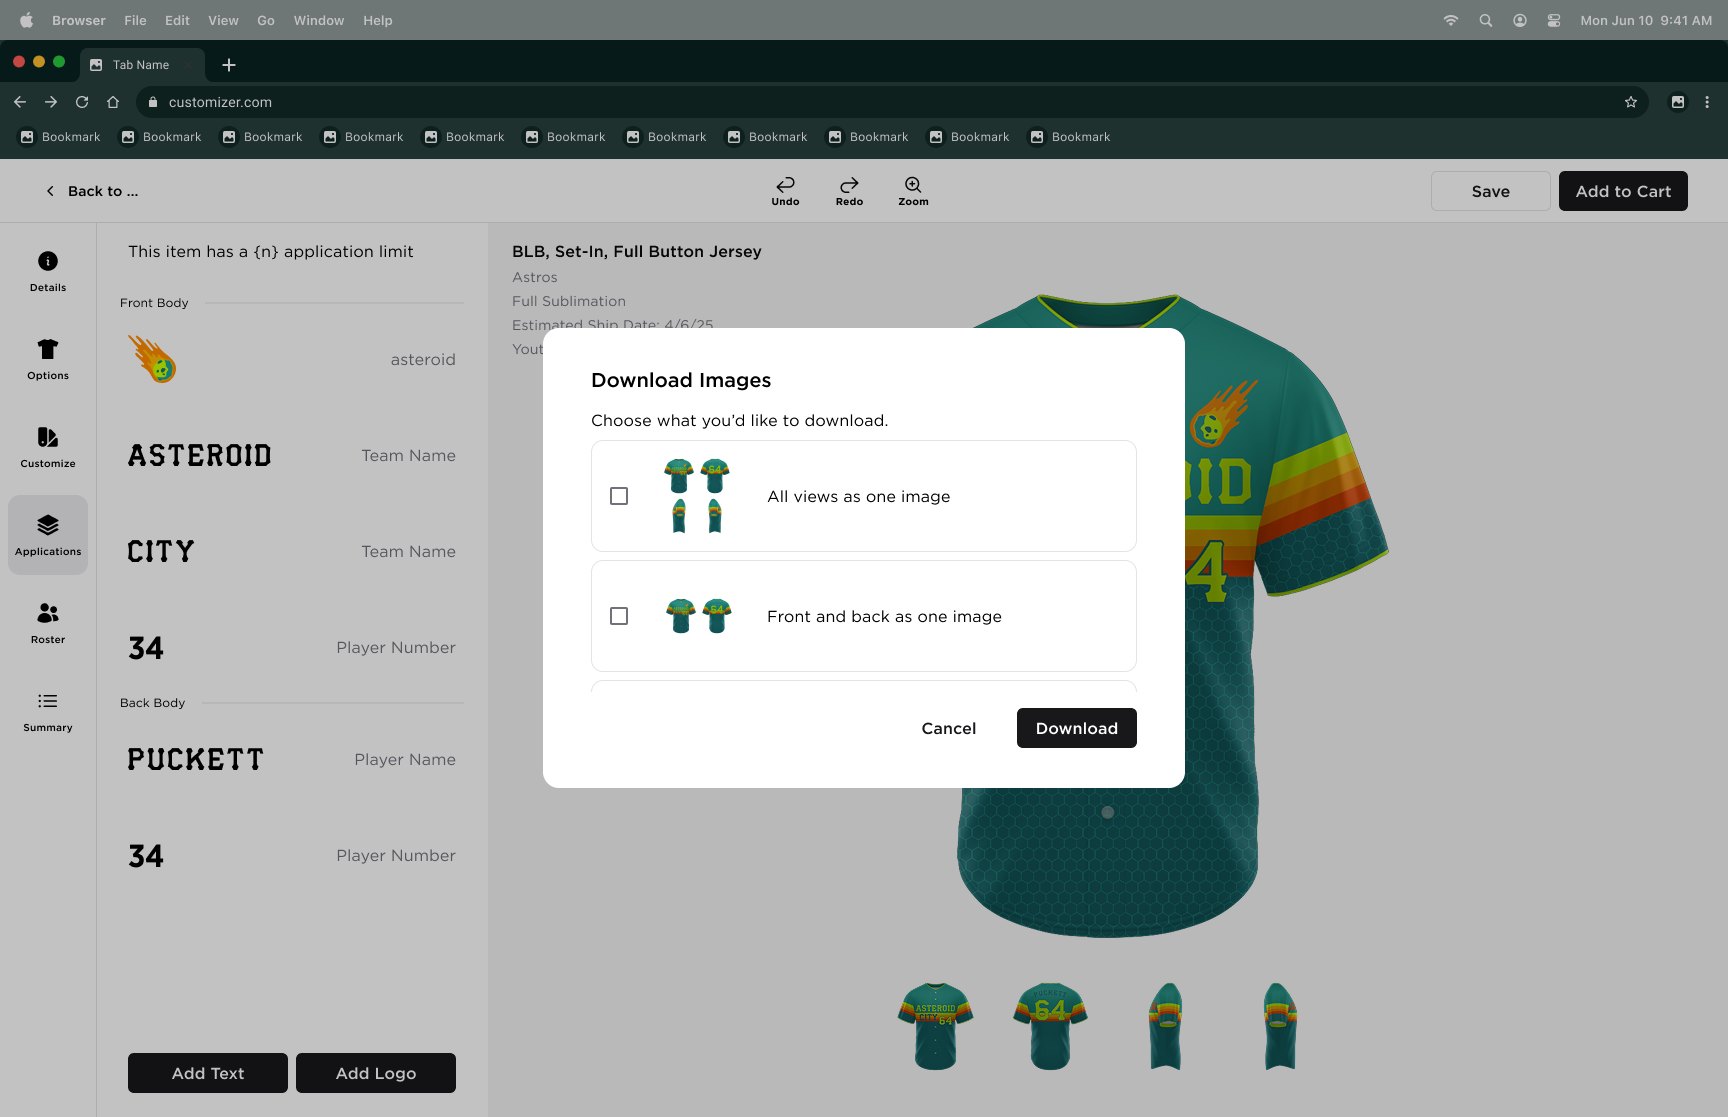Select Back Body 34 Player Number

[x=291, y=855]
